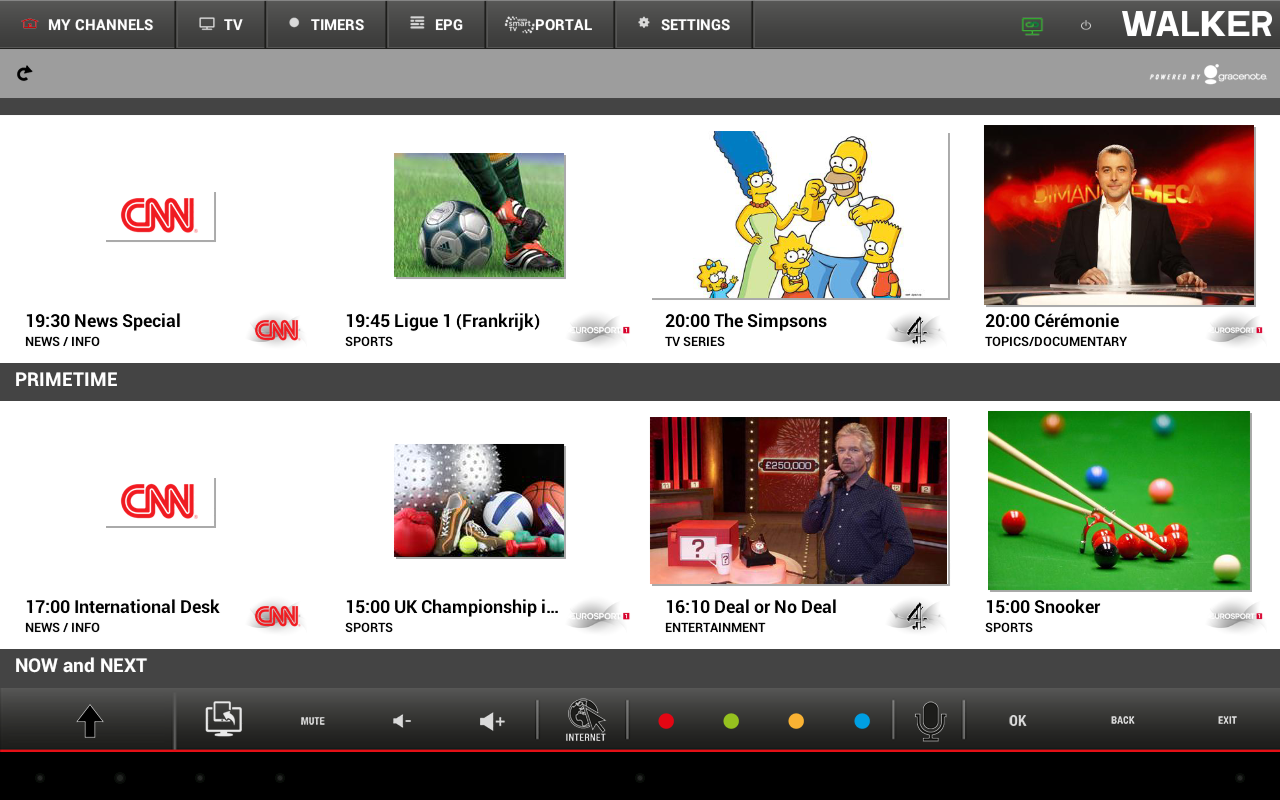Tap the screen swap source icon
Viewport: 1280px width, 800px height.
pos(224,719)
